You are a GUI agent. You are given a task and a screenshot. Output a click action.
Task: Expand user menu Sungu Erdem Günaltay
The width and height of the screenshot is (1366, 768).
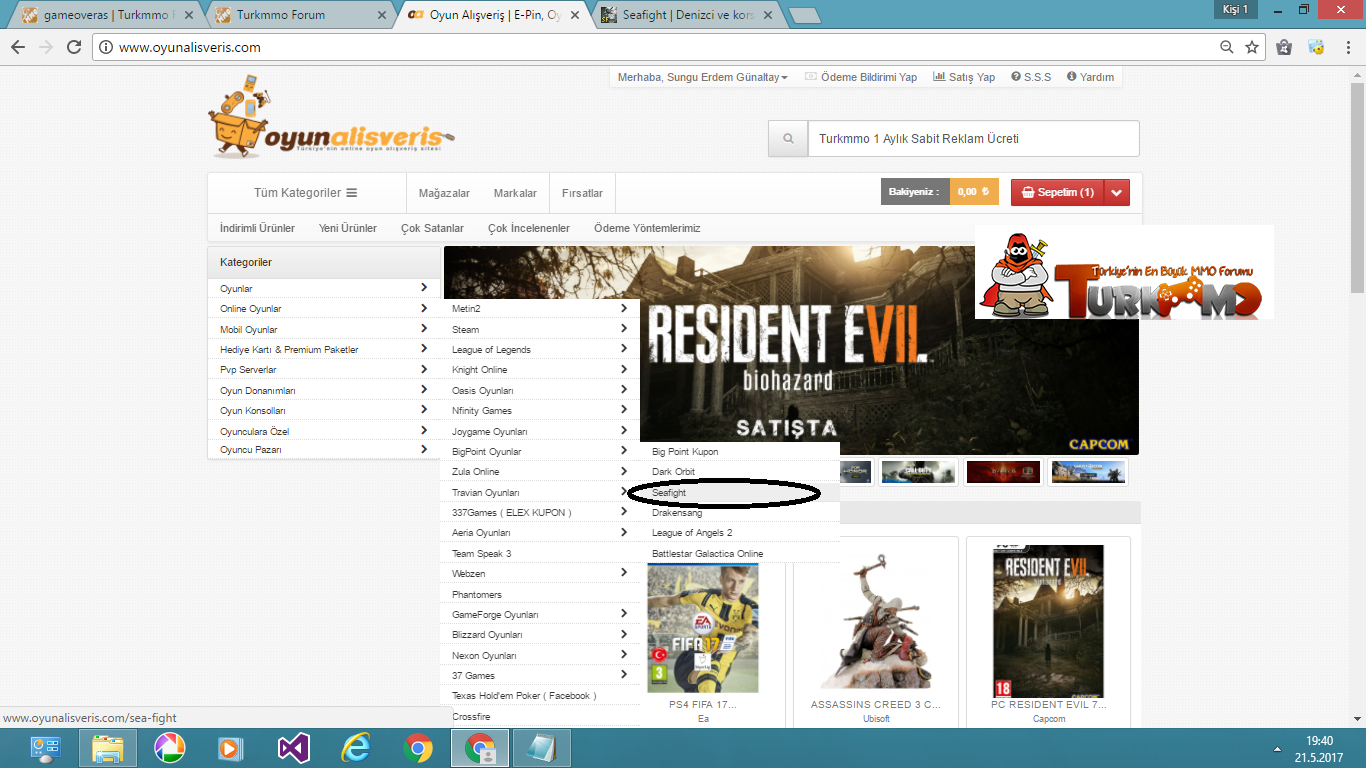(x=702, y=77)
